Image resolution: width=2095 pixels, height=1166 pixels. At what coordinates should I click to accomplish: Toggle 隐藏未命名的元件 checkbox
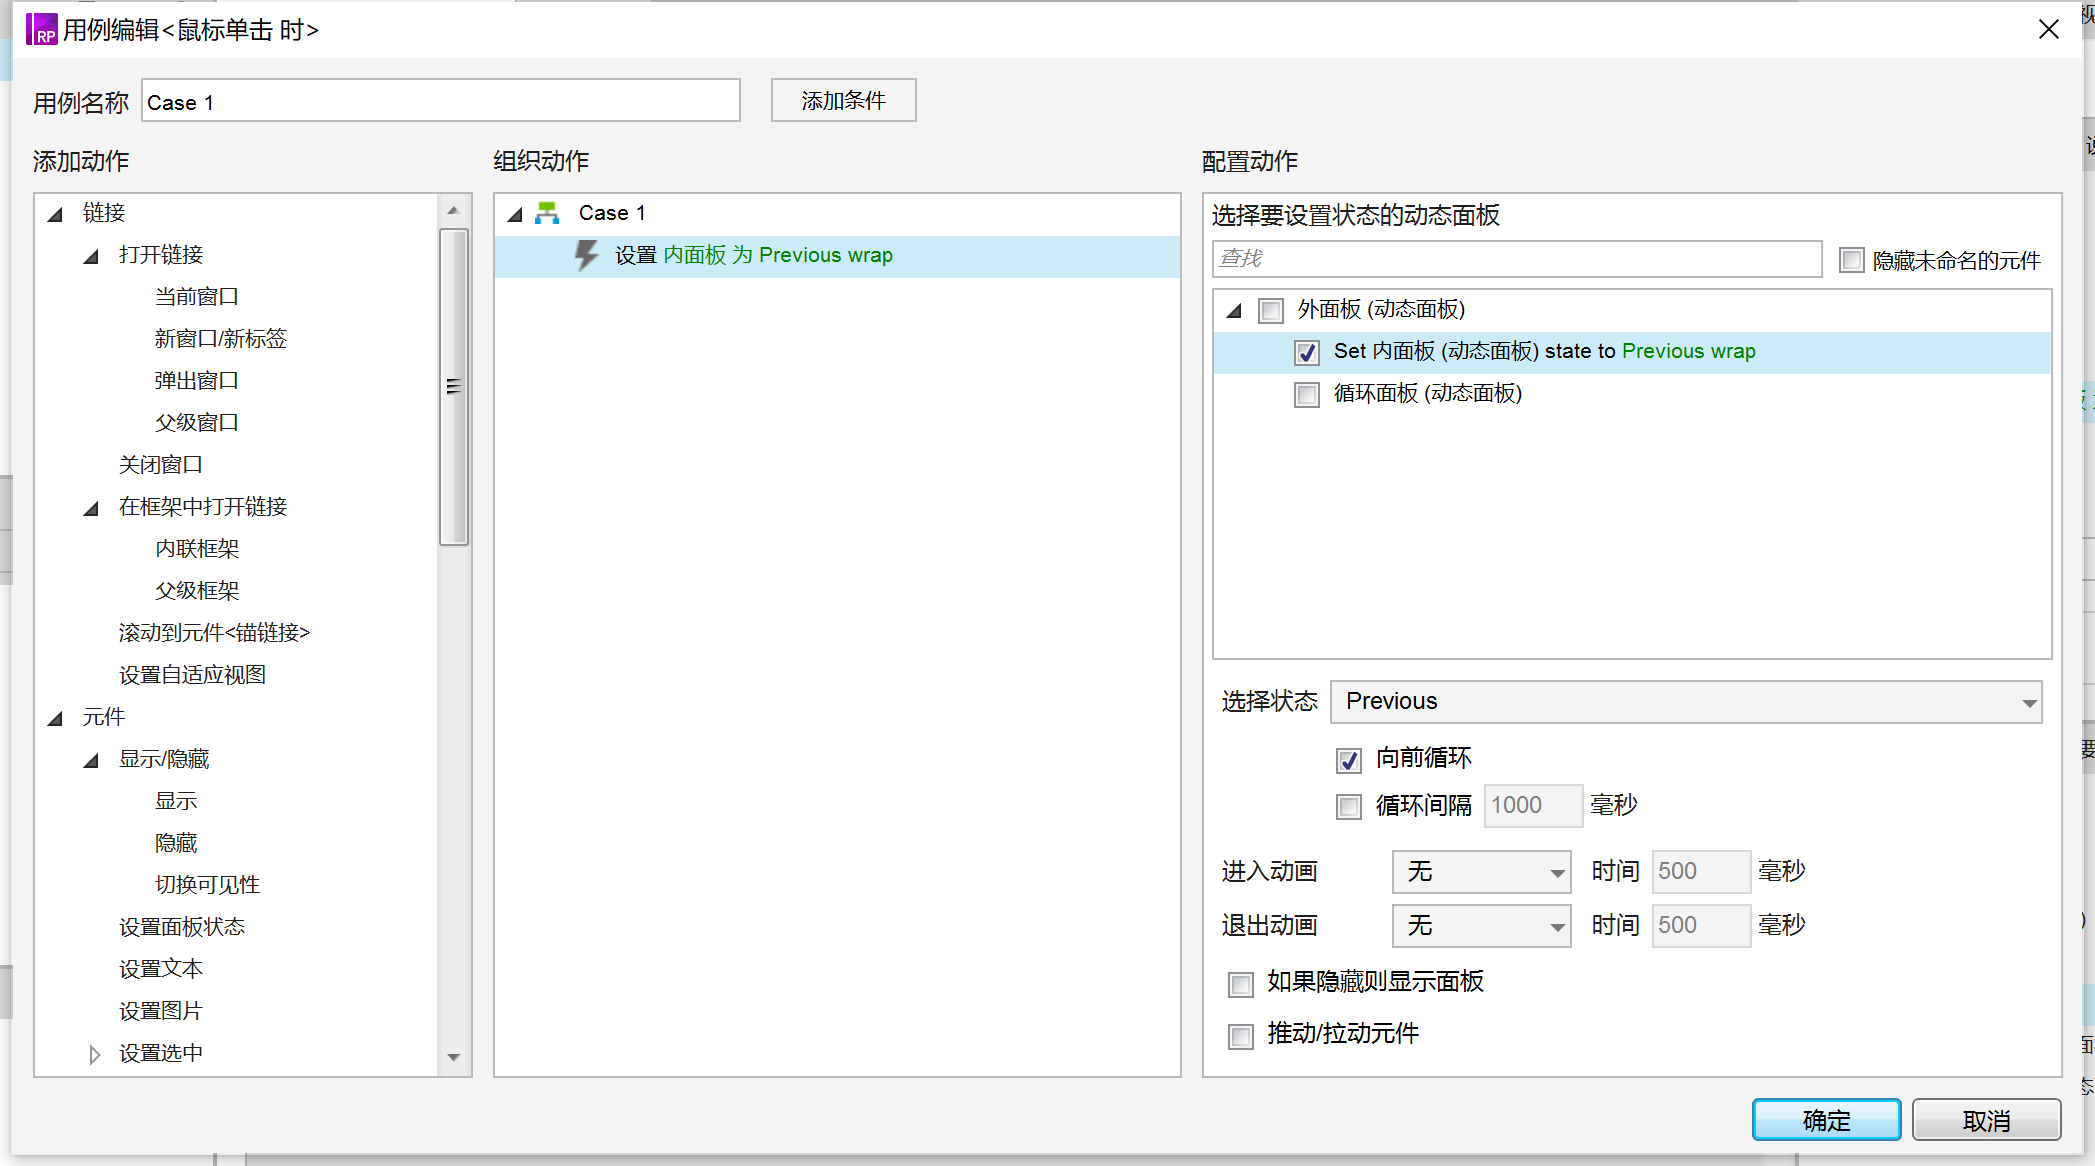[1851, 260]
